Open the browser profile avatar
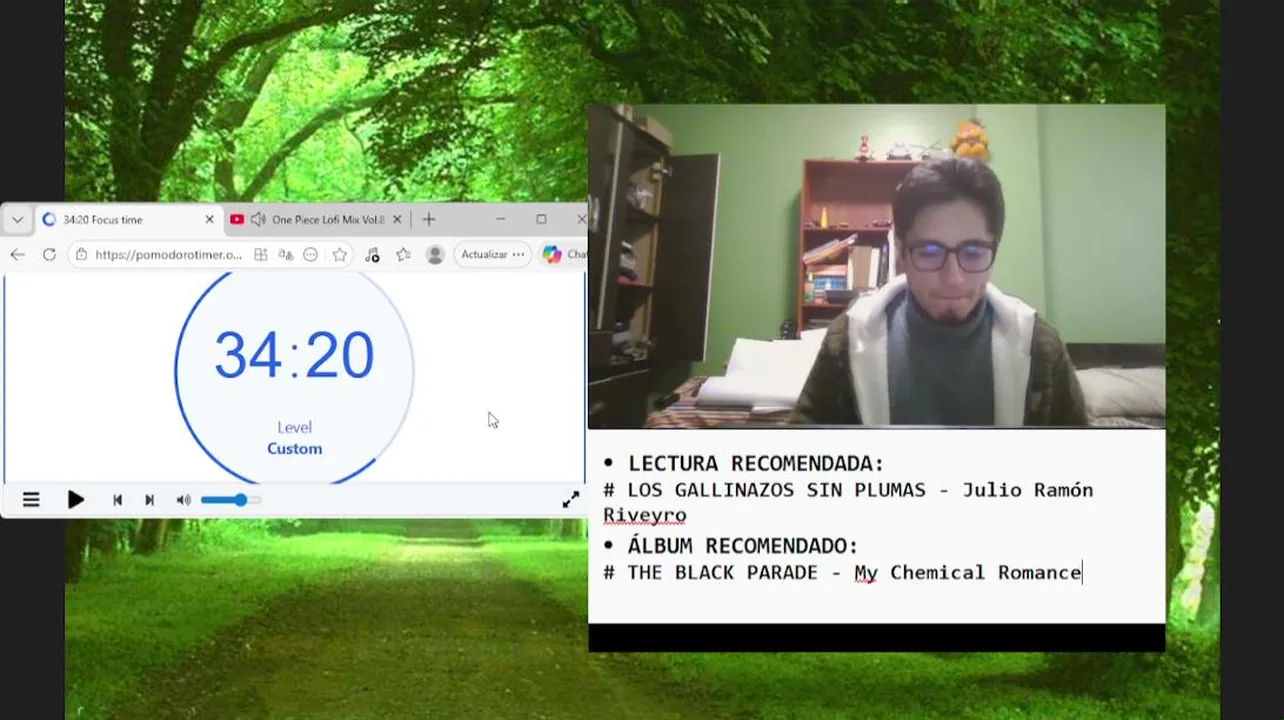Viewport: 1284px width, 720px height. point(435,255)
